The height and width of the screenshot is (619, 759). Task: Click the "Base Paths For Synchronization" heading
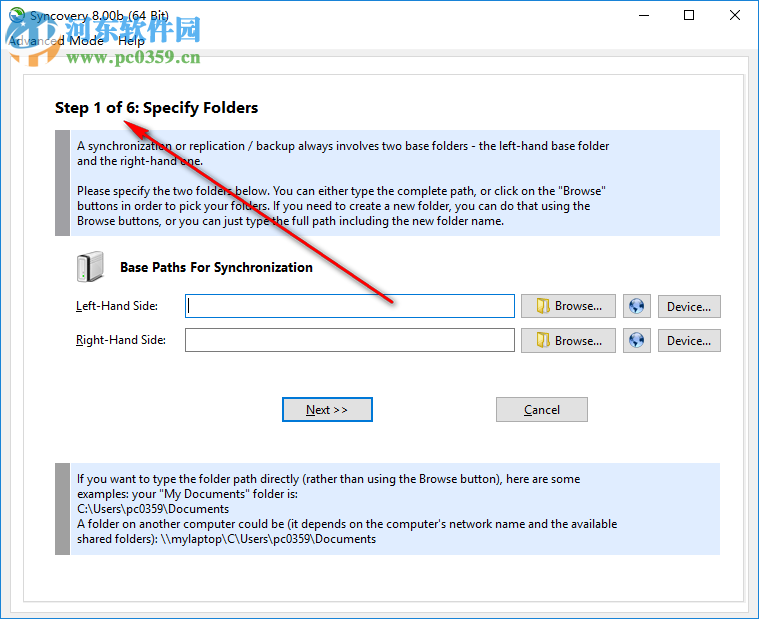[216, 267]
